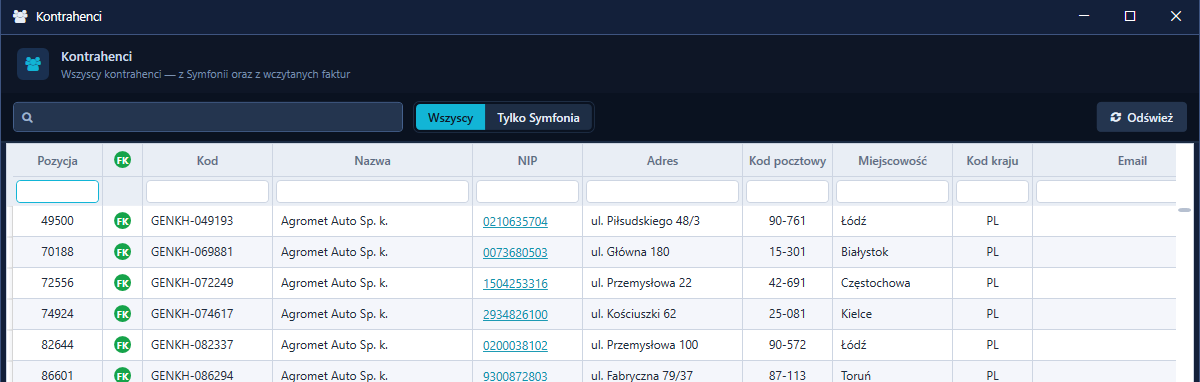
Task: Click the Kontrahenci header panel icon
Action: (x=33, y=64)
